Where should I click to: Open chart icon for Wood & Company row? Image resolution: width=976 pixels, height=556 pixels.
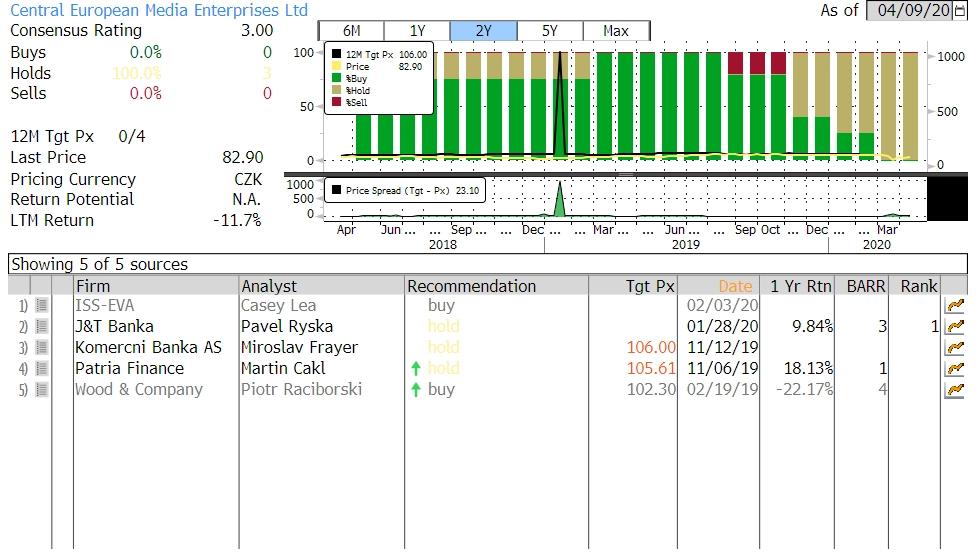coord(954,390)
